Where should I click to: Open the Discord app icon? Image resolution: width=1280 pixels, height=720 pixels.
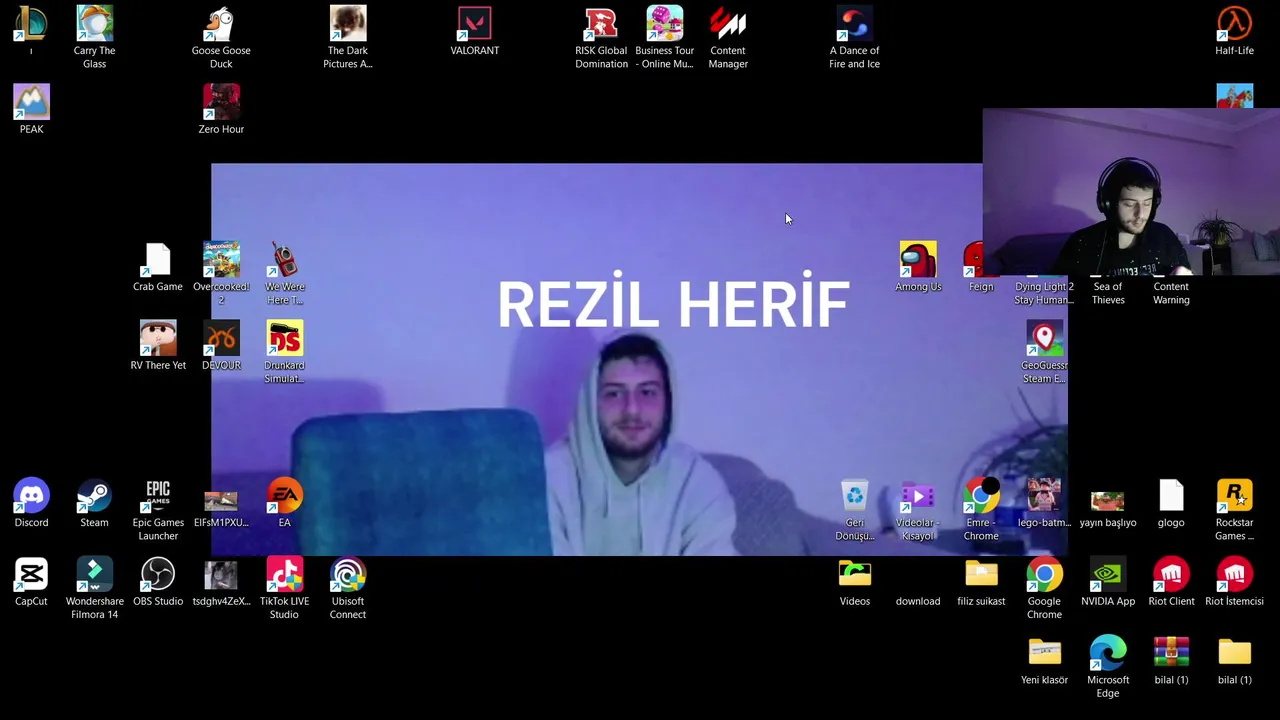[31, 496]
